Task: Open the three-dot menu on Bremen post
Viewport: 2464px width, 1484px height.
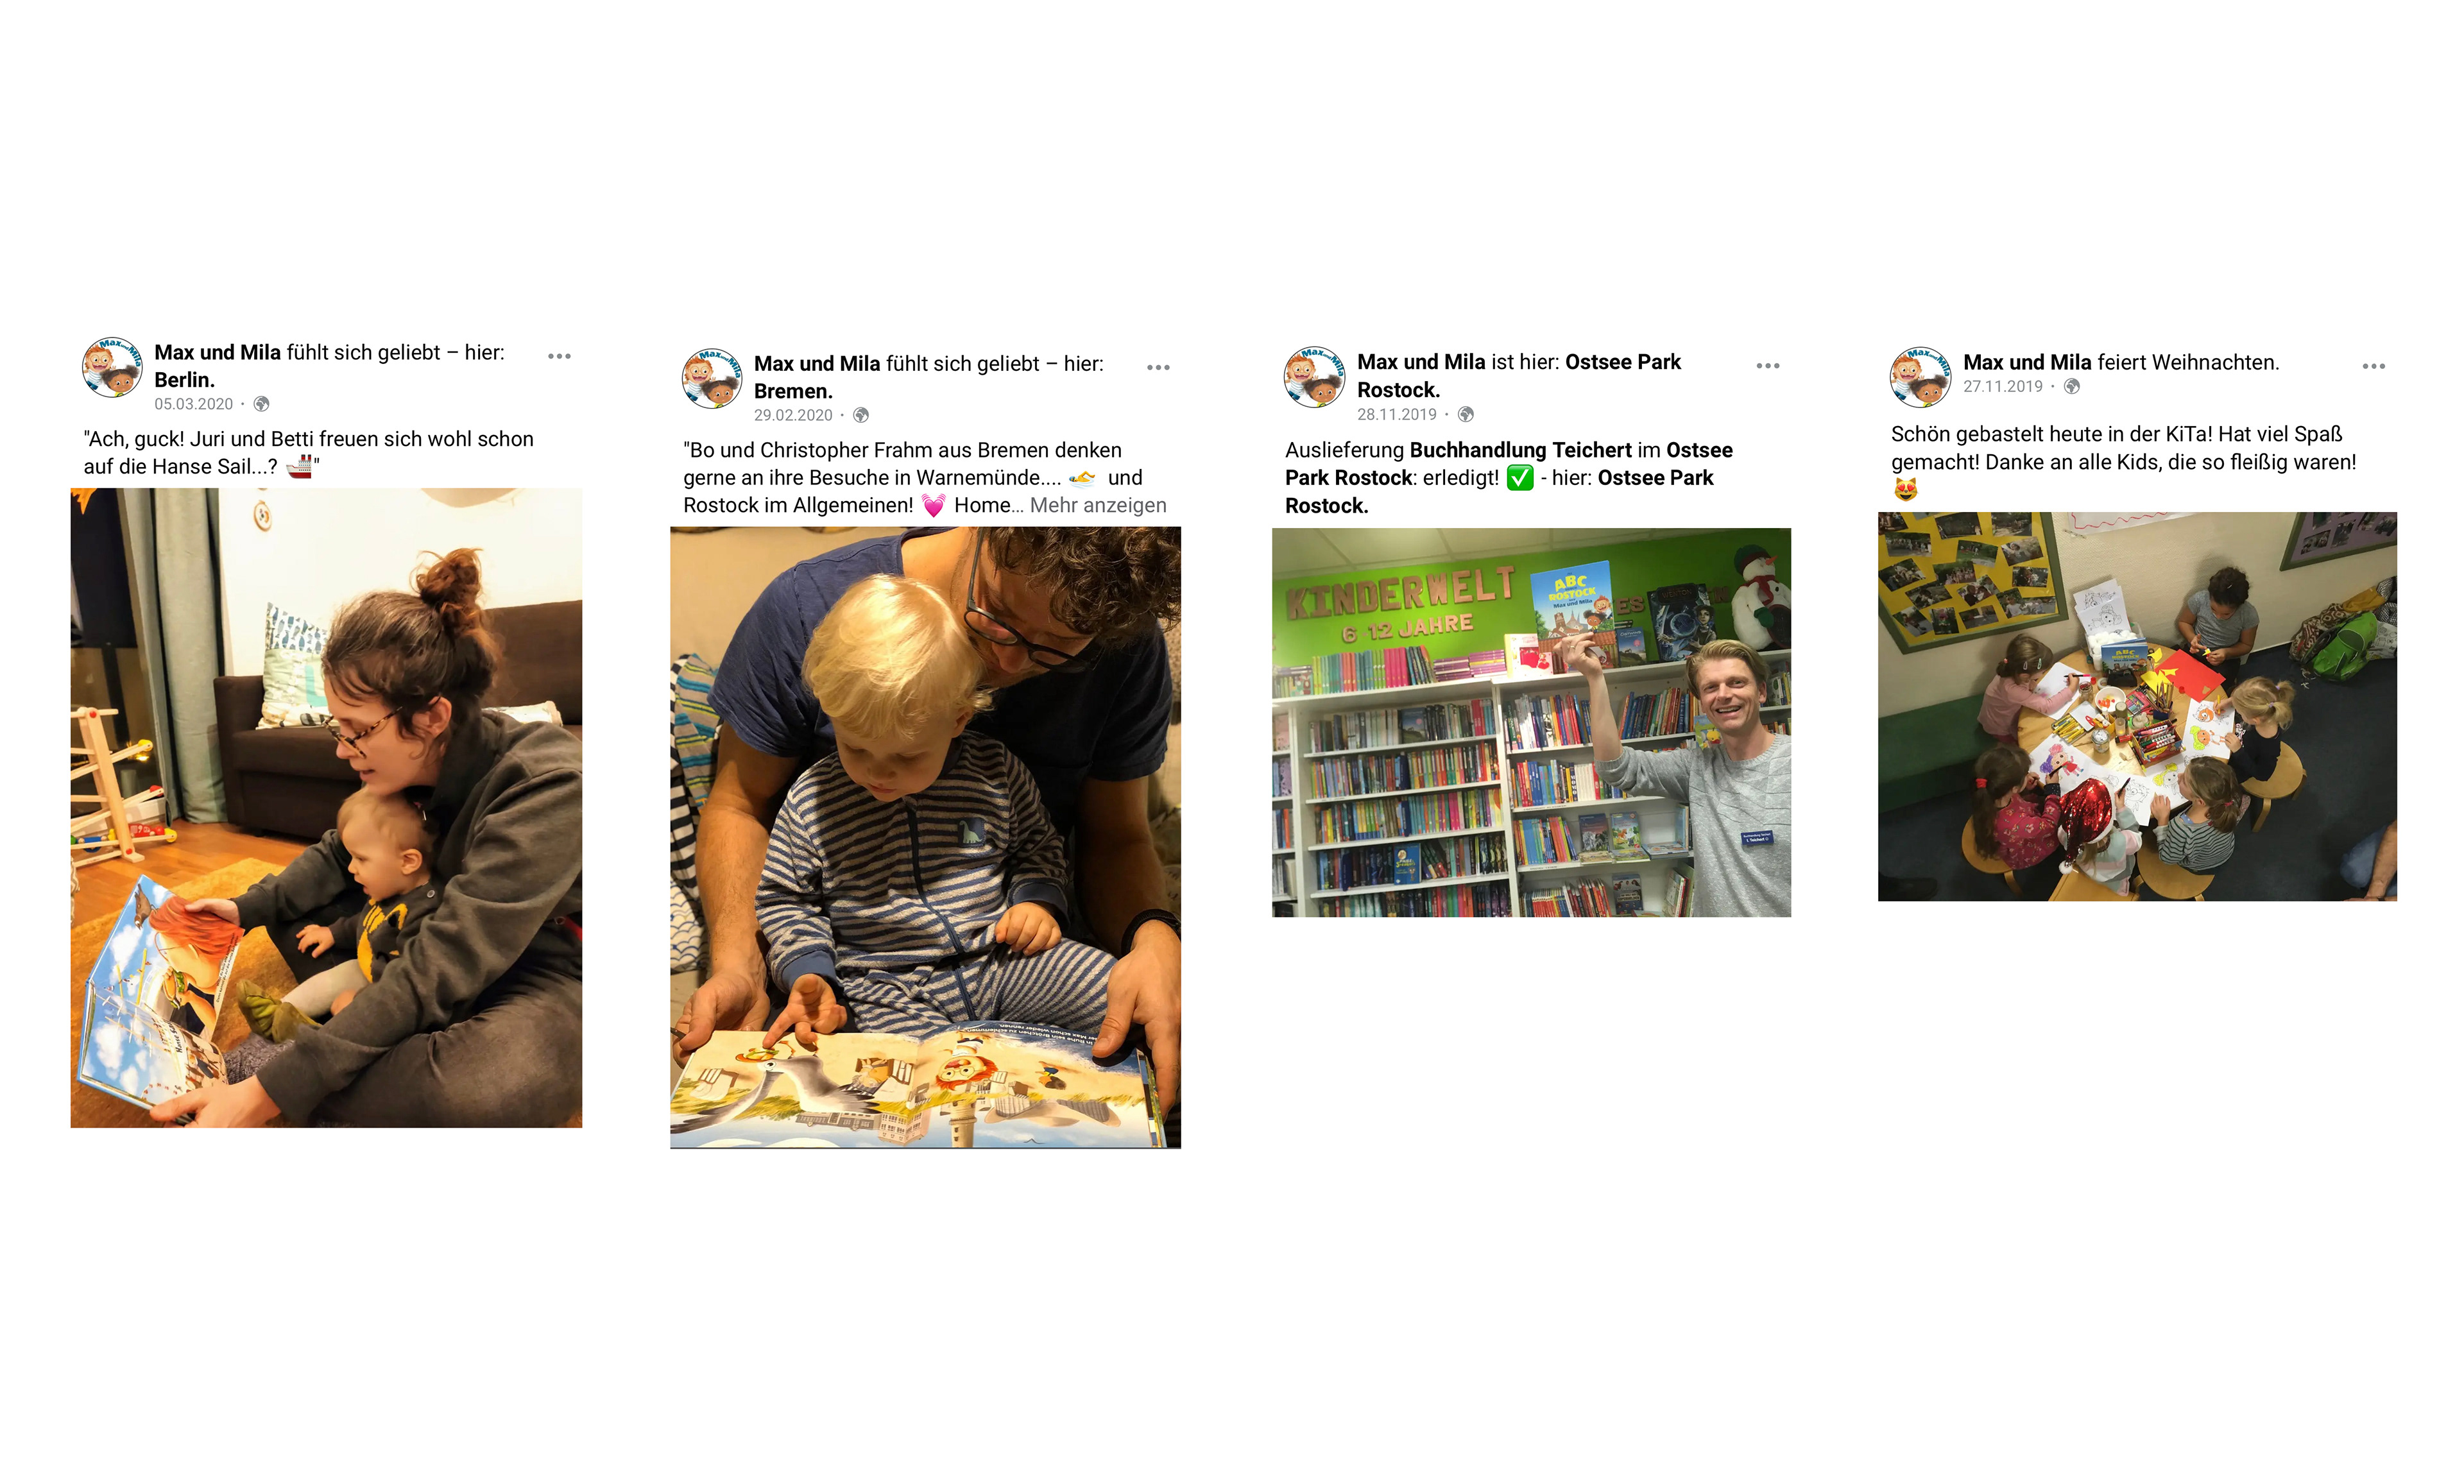Action: tap(1158, 368)
